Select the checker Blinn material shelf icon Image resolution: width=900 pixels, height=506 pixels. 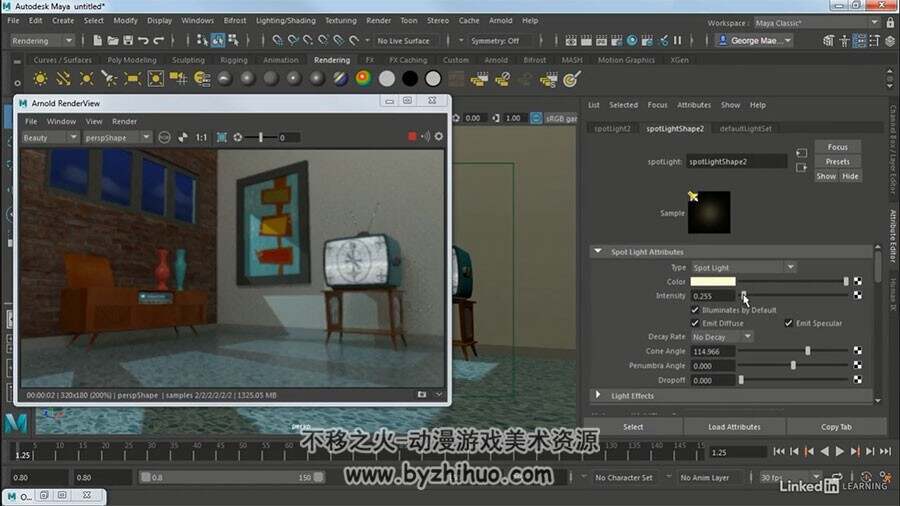point(340,79)
